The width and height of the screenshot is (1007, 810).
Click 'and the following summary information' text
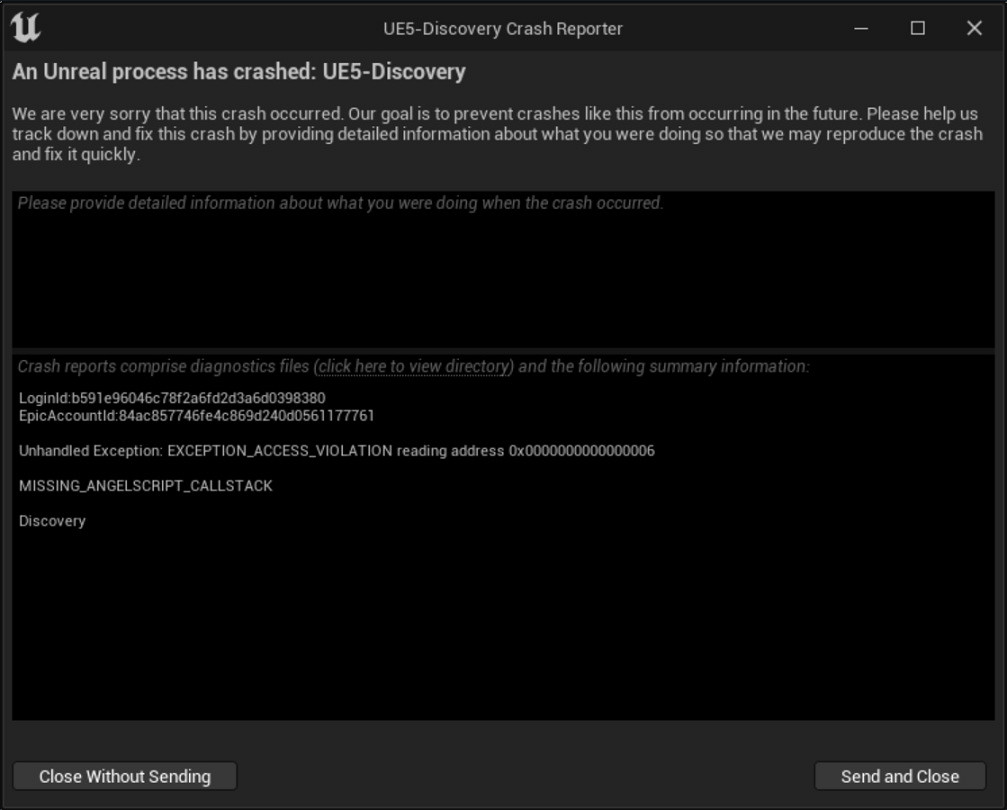click(x=664, y=366)
